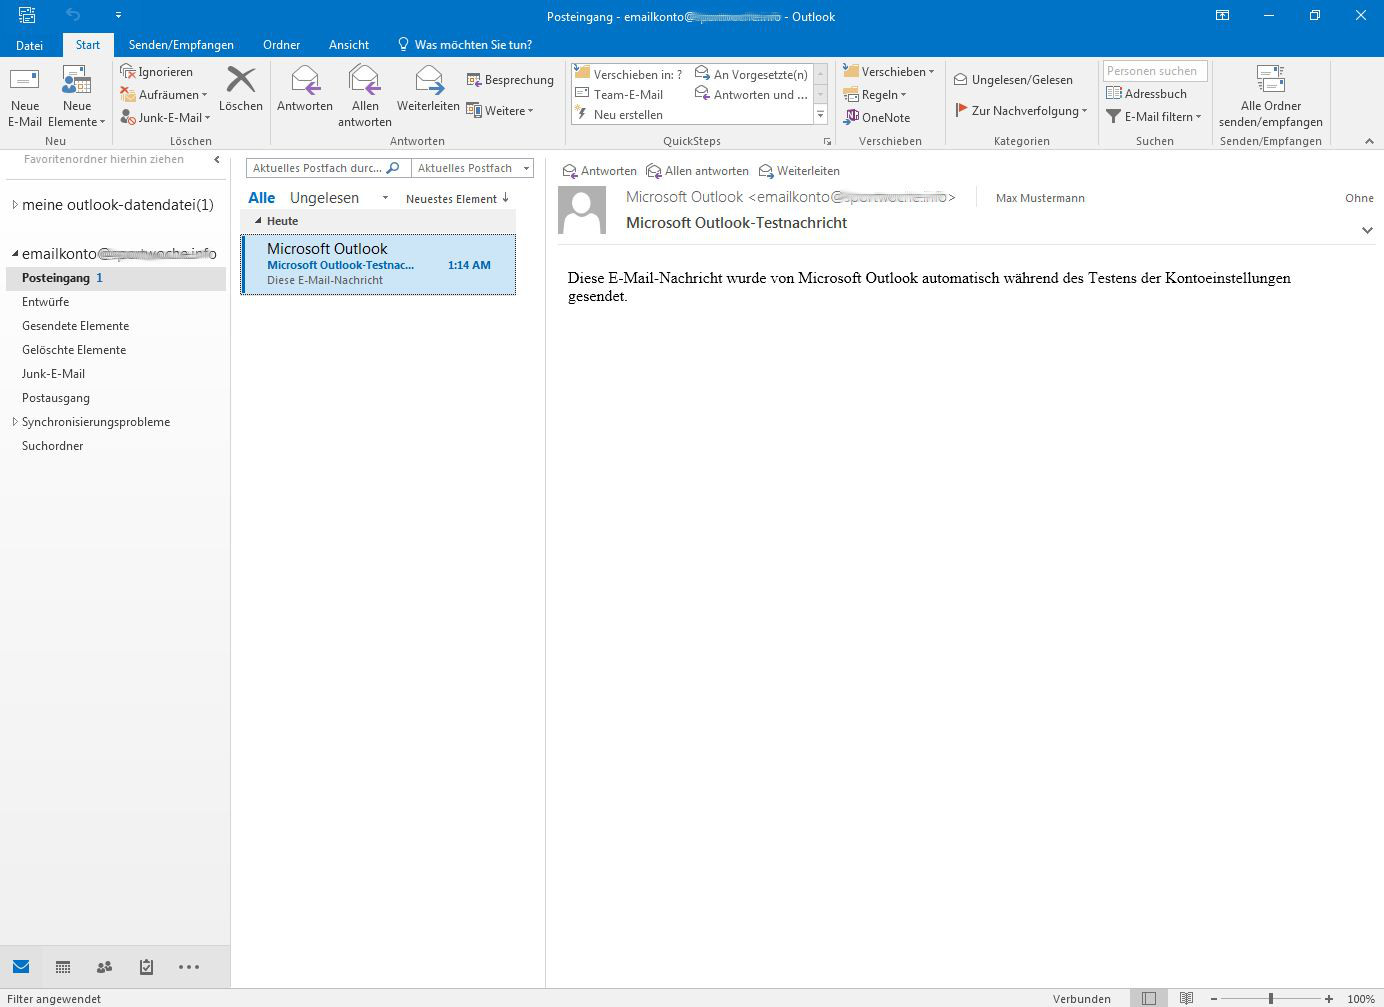
Task: Click Alle Ordner senden/empfangen
Action: [1271, 97]
